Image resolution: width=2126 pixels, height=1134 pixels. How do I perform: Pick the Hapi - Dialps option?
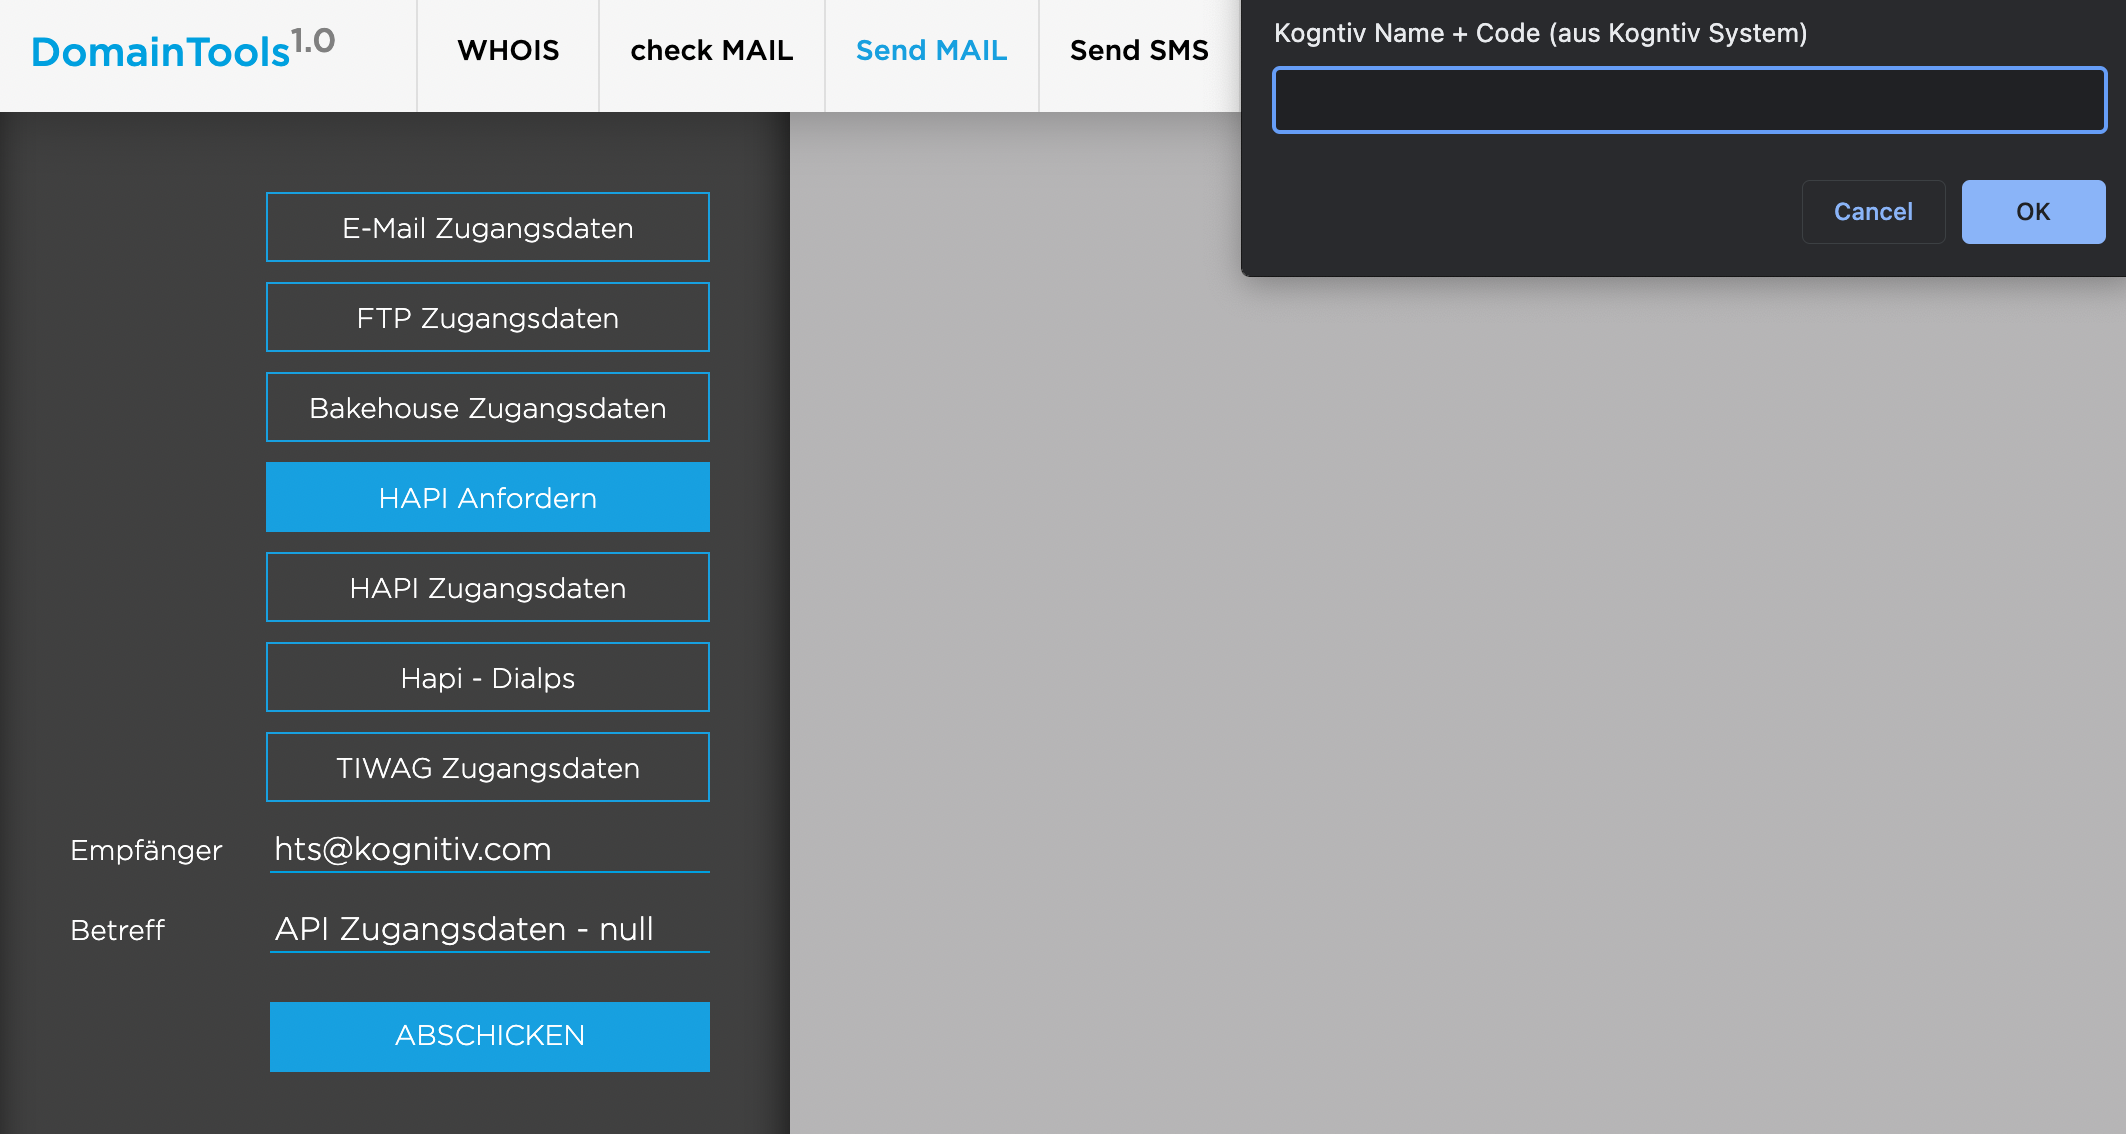[488, 678]
